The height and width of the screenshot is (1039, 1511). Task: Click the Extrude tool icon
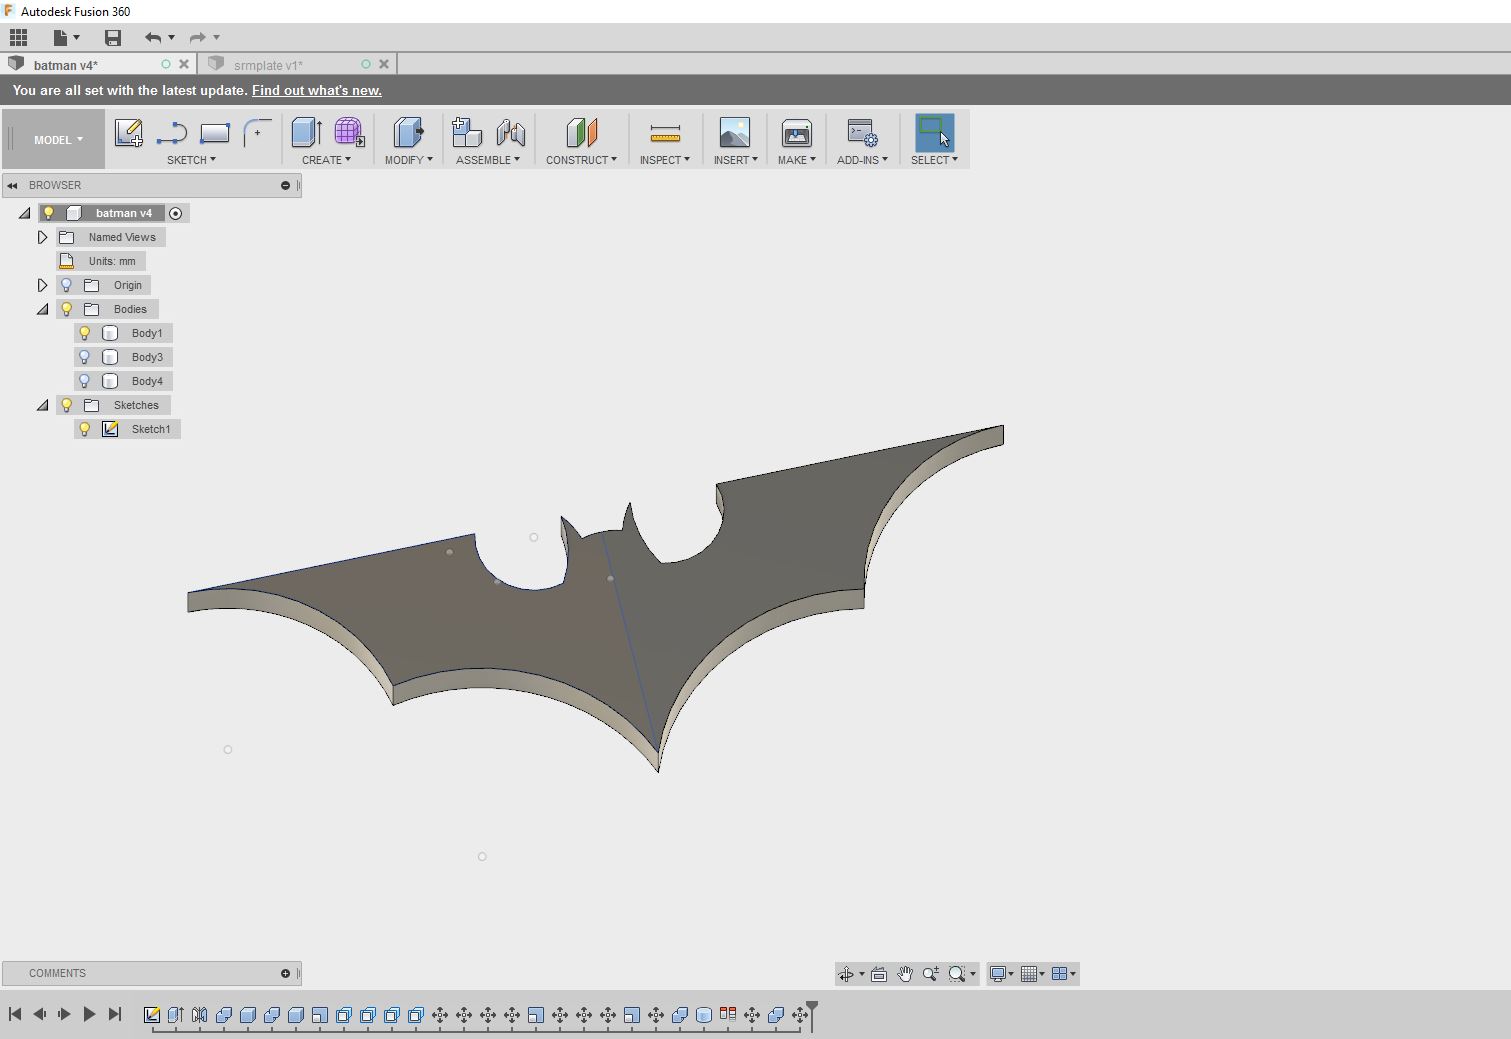coord(306,133)
